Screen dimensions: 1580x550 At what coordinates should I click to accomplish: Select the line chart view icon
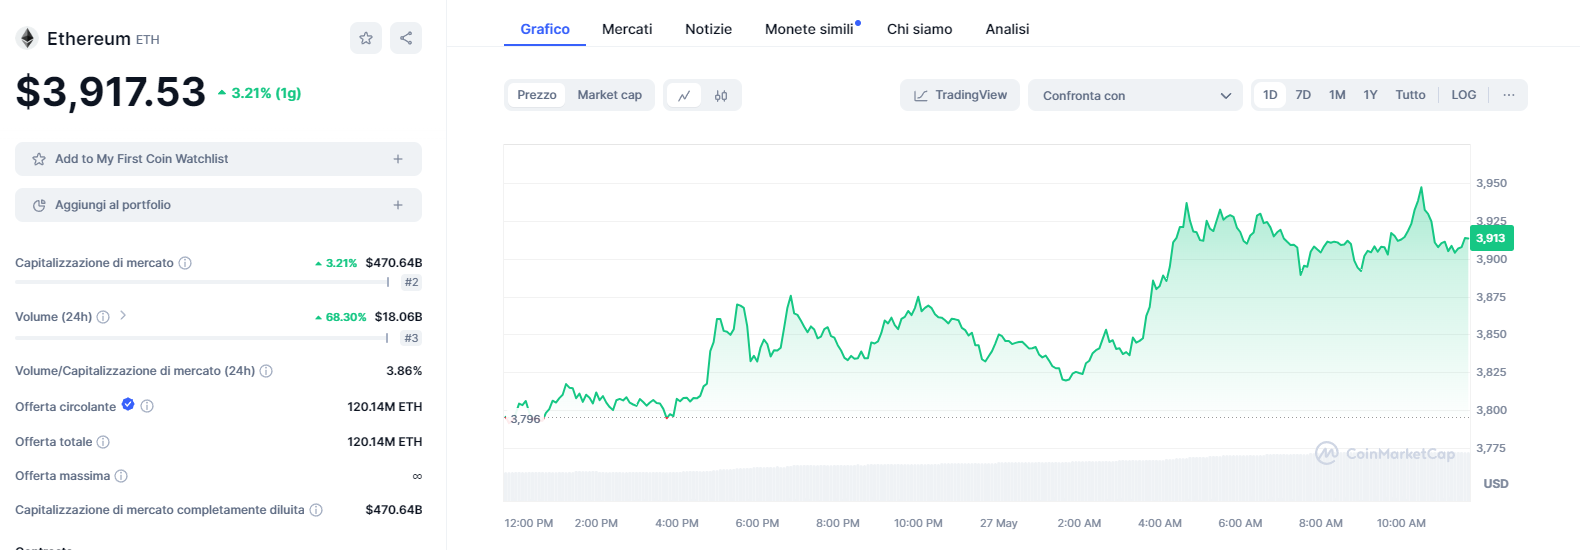point(684,96)
